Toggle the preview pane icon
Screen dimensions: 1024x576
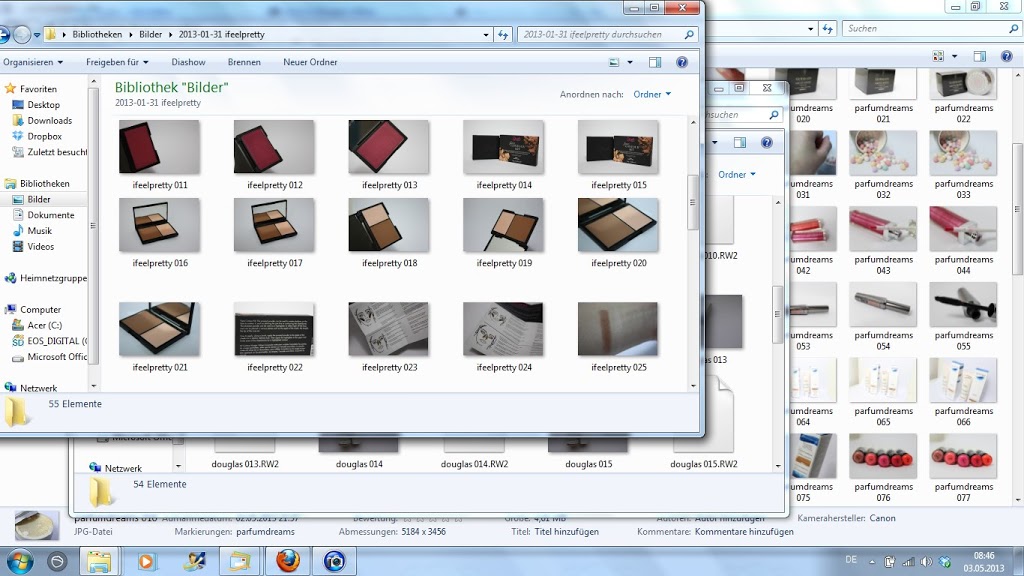[x=655, y=62]
